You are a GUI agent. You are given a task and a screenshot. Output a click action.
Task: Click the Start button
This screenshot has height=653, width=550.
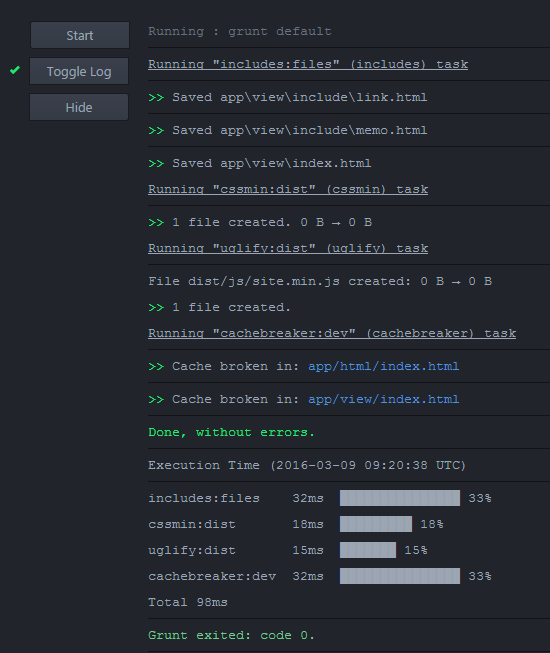[x=80, y=35]
